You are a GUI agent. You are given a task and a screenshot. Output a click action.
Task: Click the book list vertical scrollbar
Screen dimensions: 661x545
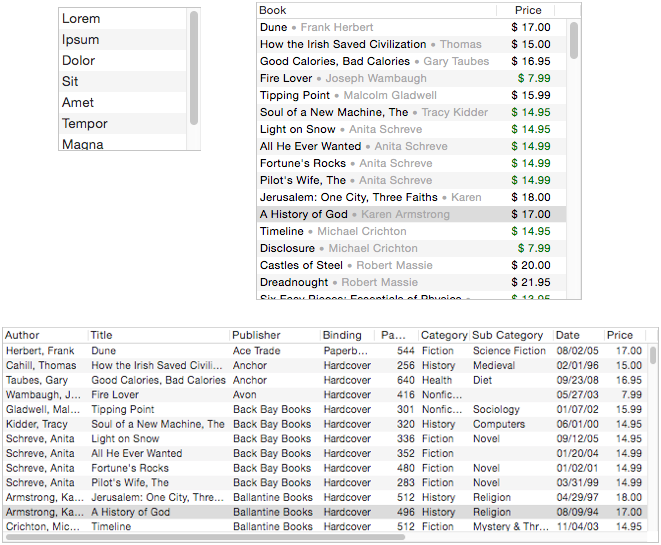[574, 40]
